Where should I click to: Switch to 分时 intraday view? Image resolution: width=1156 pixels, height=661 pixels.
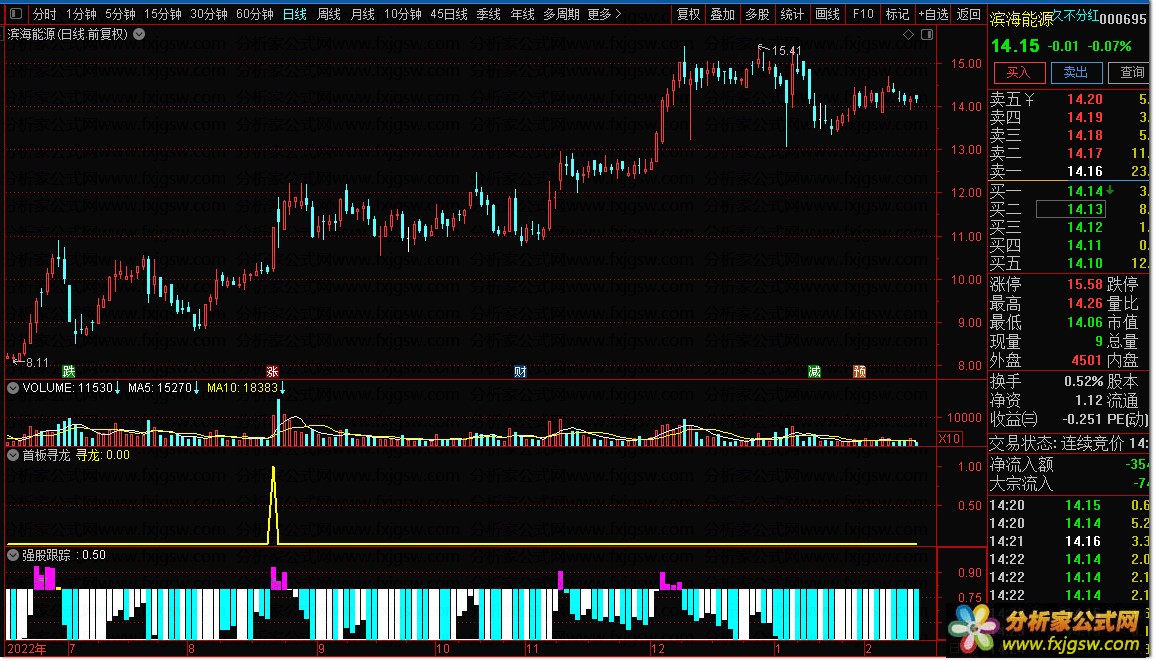tap(44, 14)
